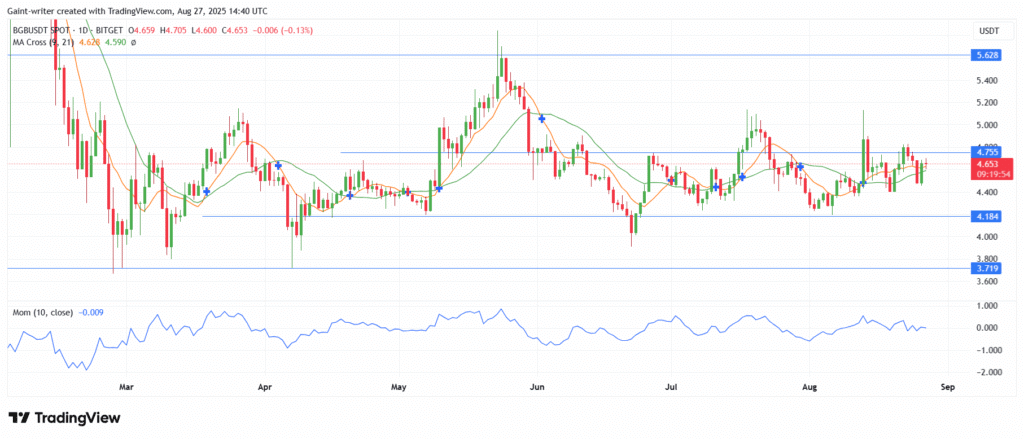Image resolution: width=1024 pixels, height=439 pixels.
Task: Click the Sep label on time axis
Action: 948,387
